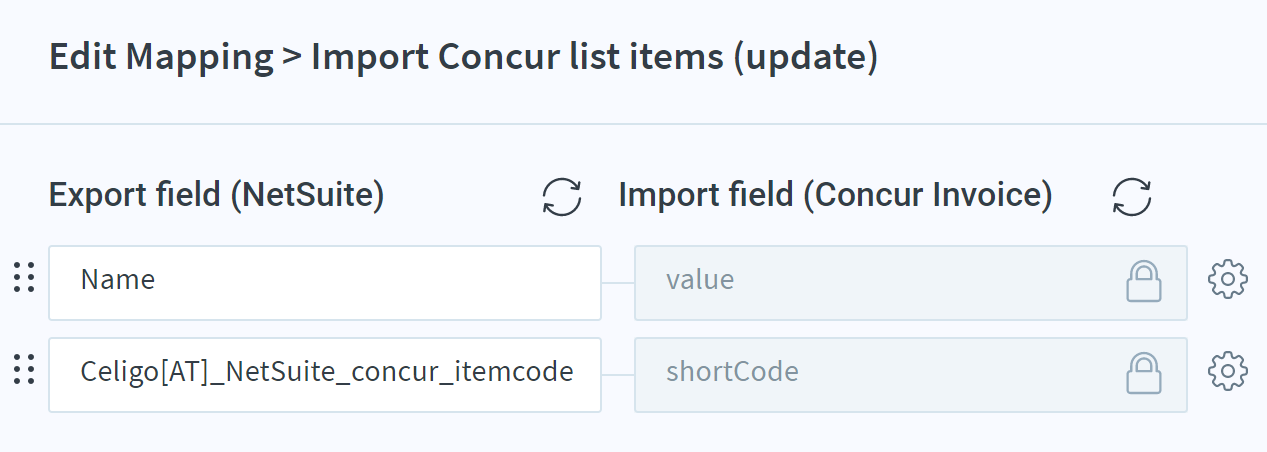This screenshot has width=1267, height=452.
Task: Click the Export field (NetSuite) column header
Action: point(217,196)
